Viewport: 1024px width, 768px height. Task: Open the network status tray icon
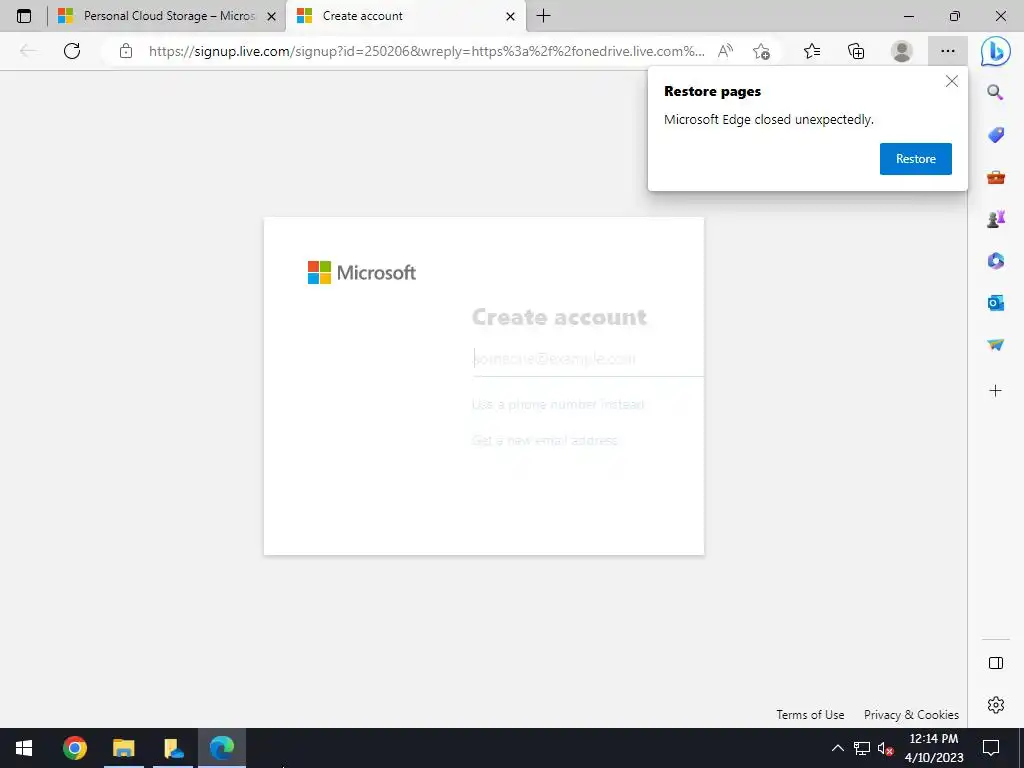[x=861, y=748]
